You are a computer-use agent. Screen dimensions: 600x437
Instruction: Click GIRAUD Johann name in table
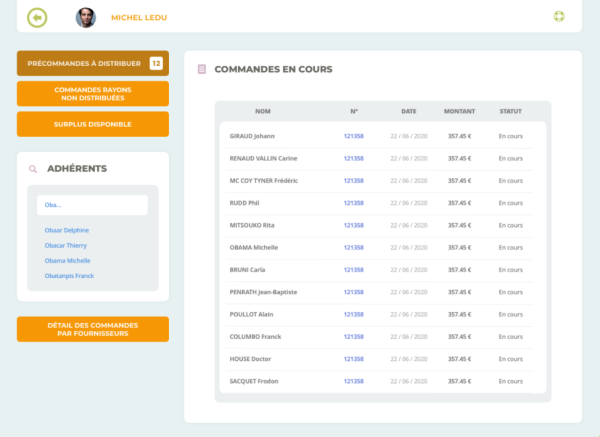(252, 136)
